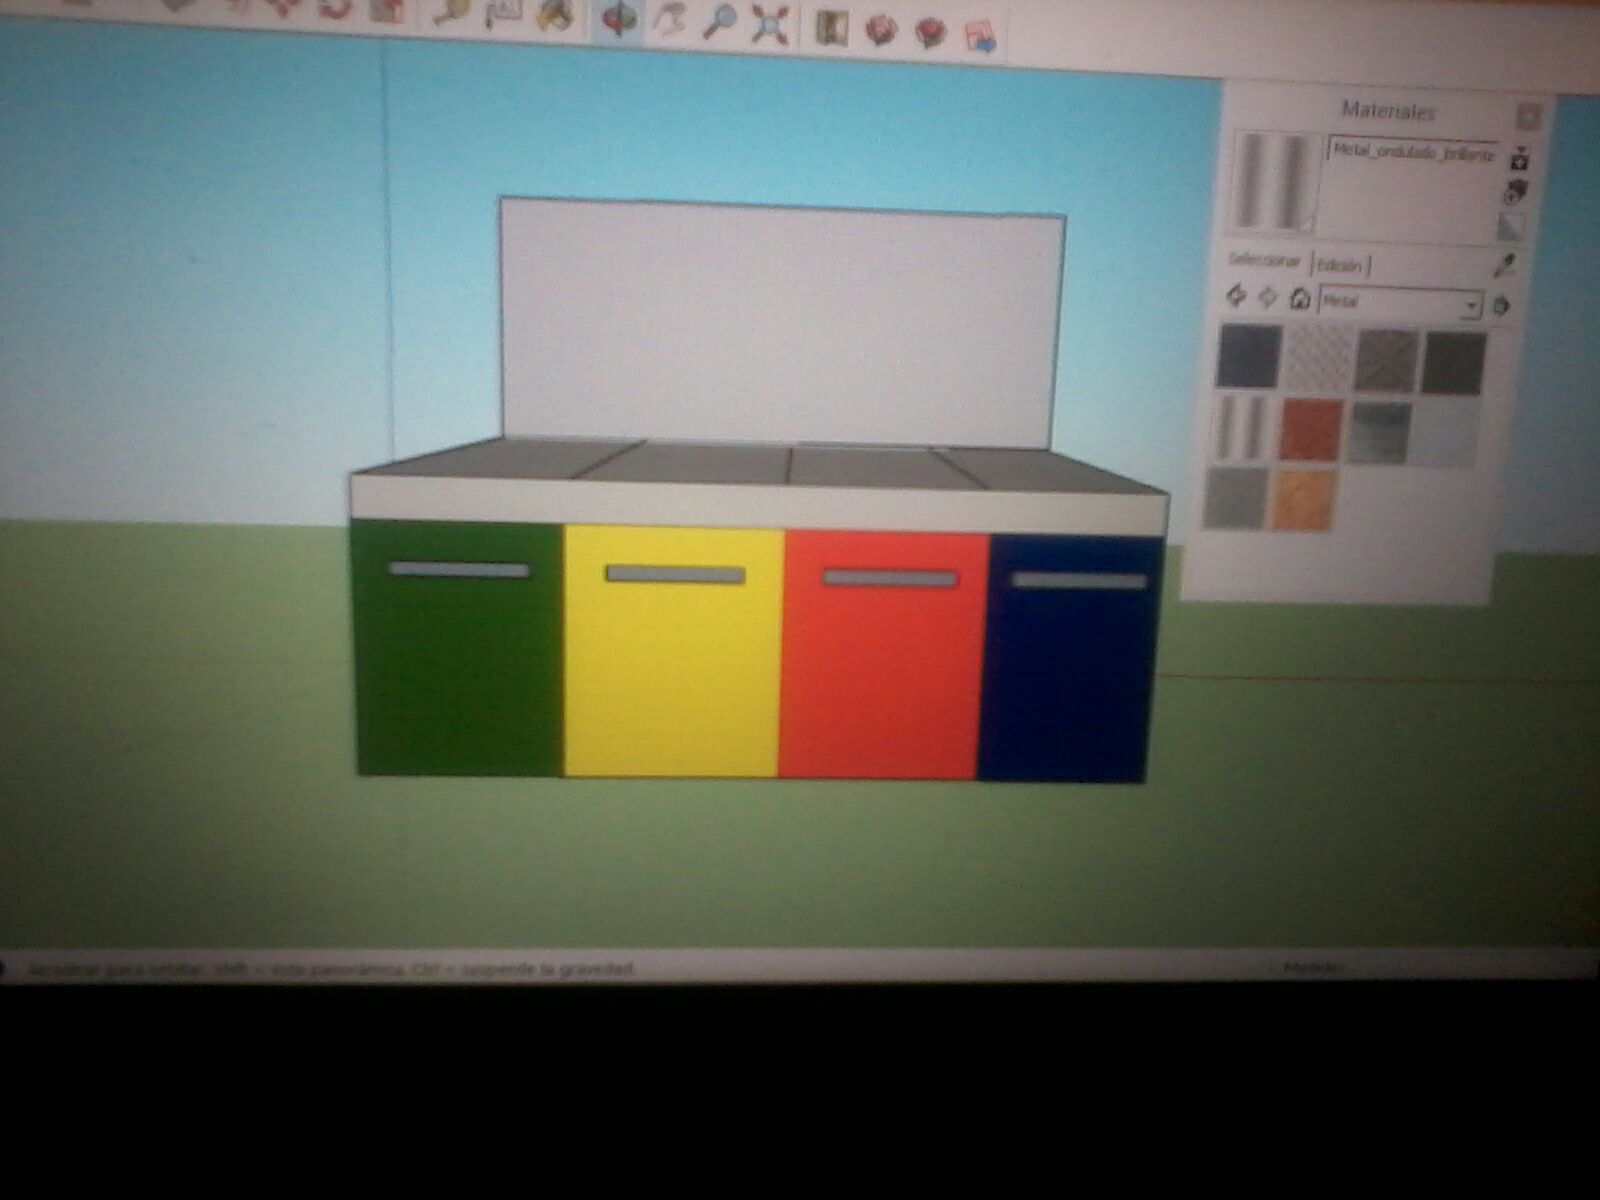Choose the rust orange metal swatch
Viewport: 1600px width, 1200px height.
pos(1312,430)
